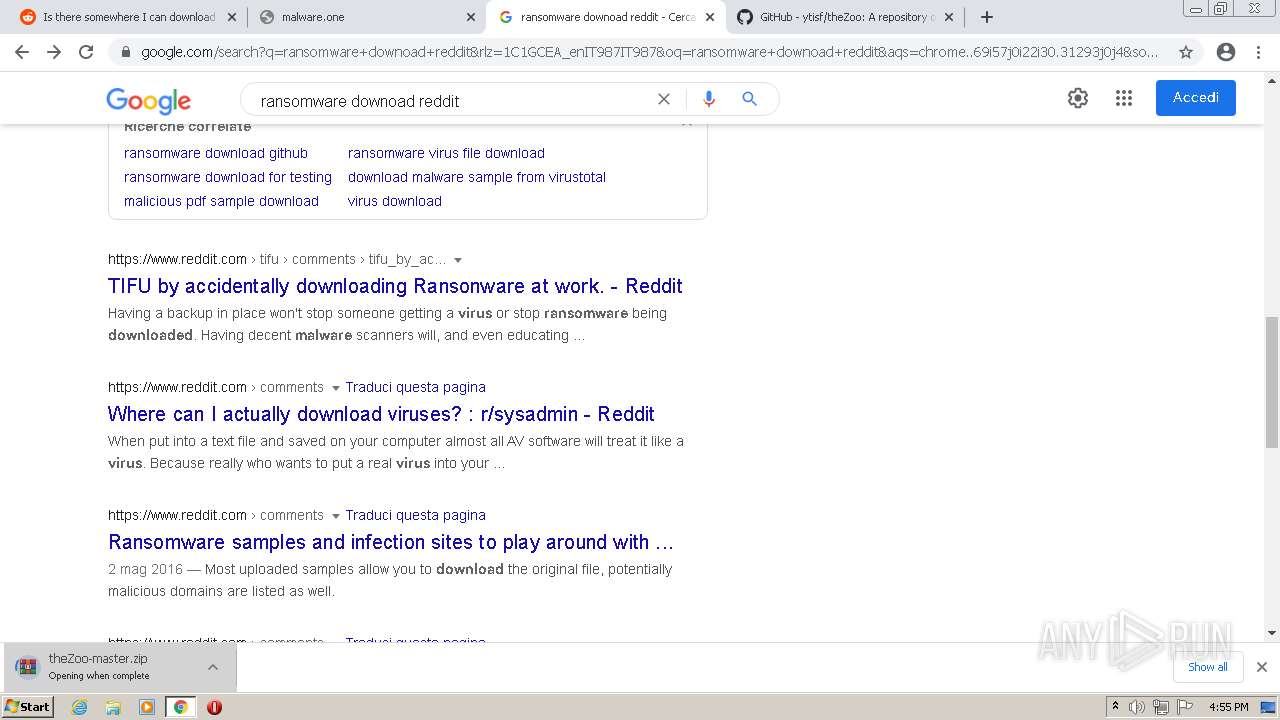Open TIFU accidentally downloading Ransonware result
1280x720 pixels.
point(395,286)
